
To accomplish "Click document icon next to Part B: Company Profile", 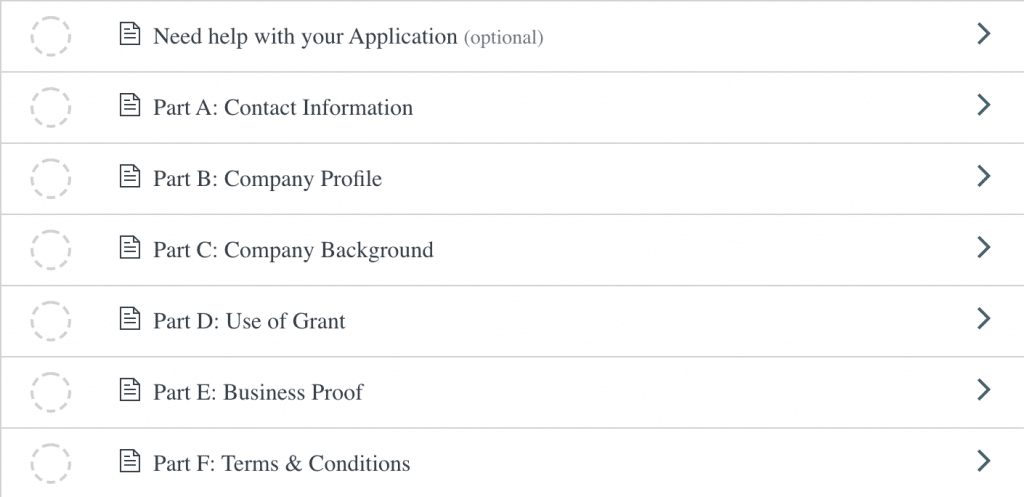I will point(130,176).
